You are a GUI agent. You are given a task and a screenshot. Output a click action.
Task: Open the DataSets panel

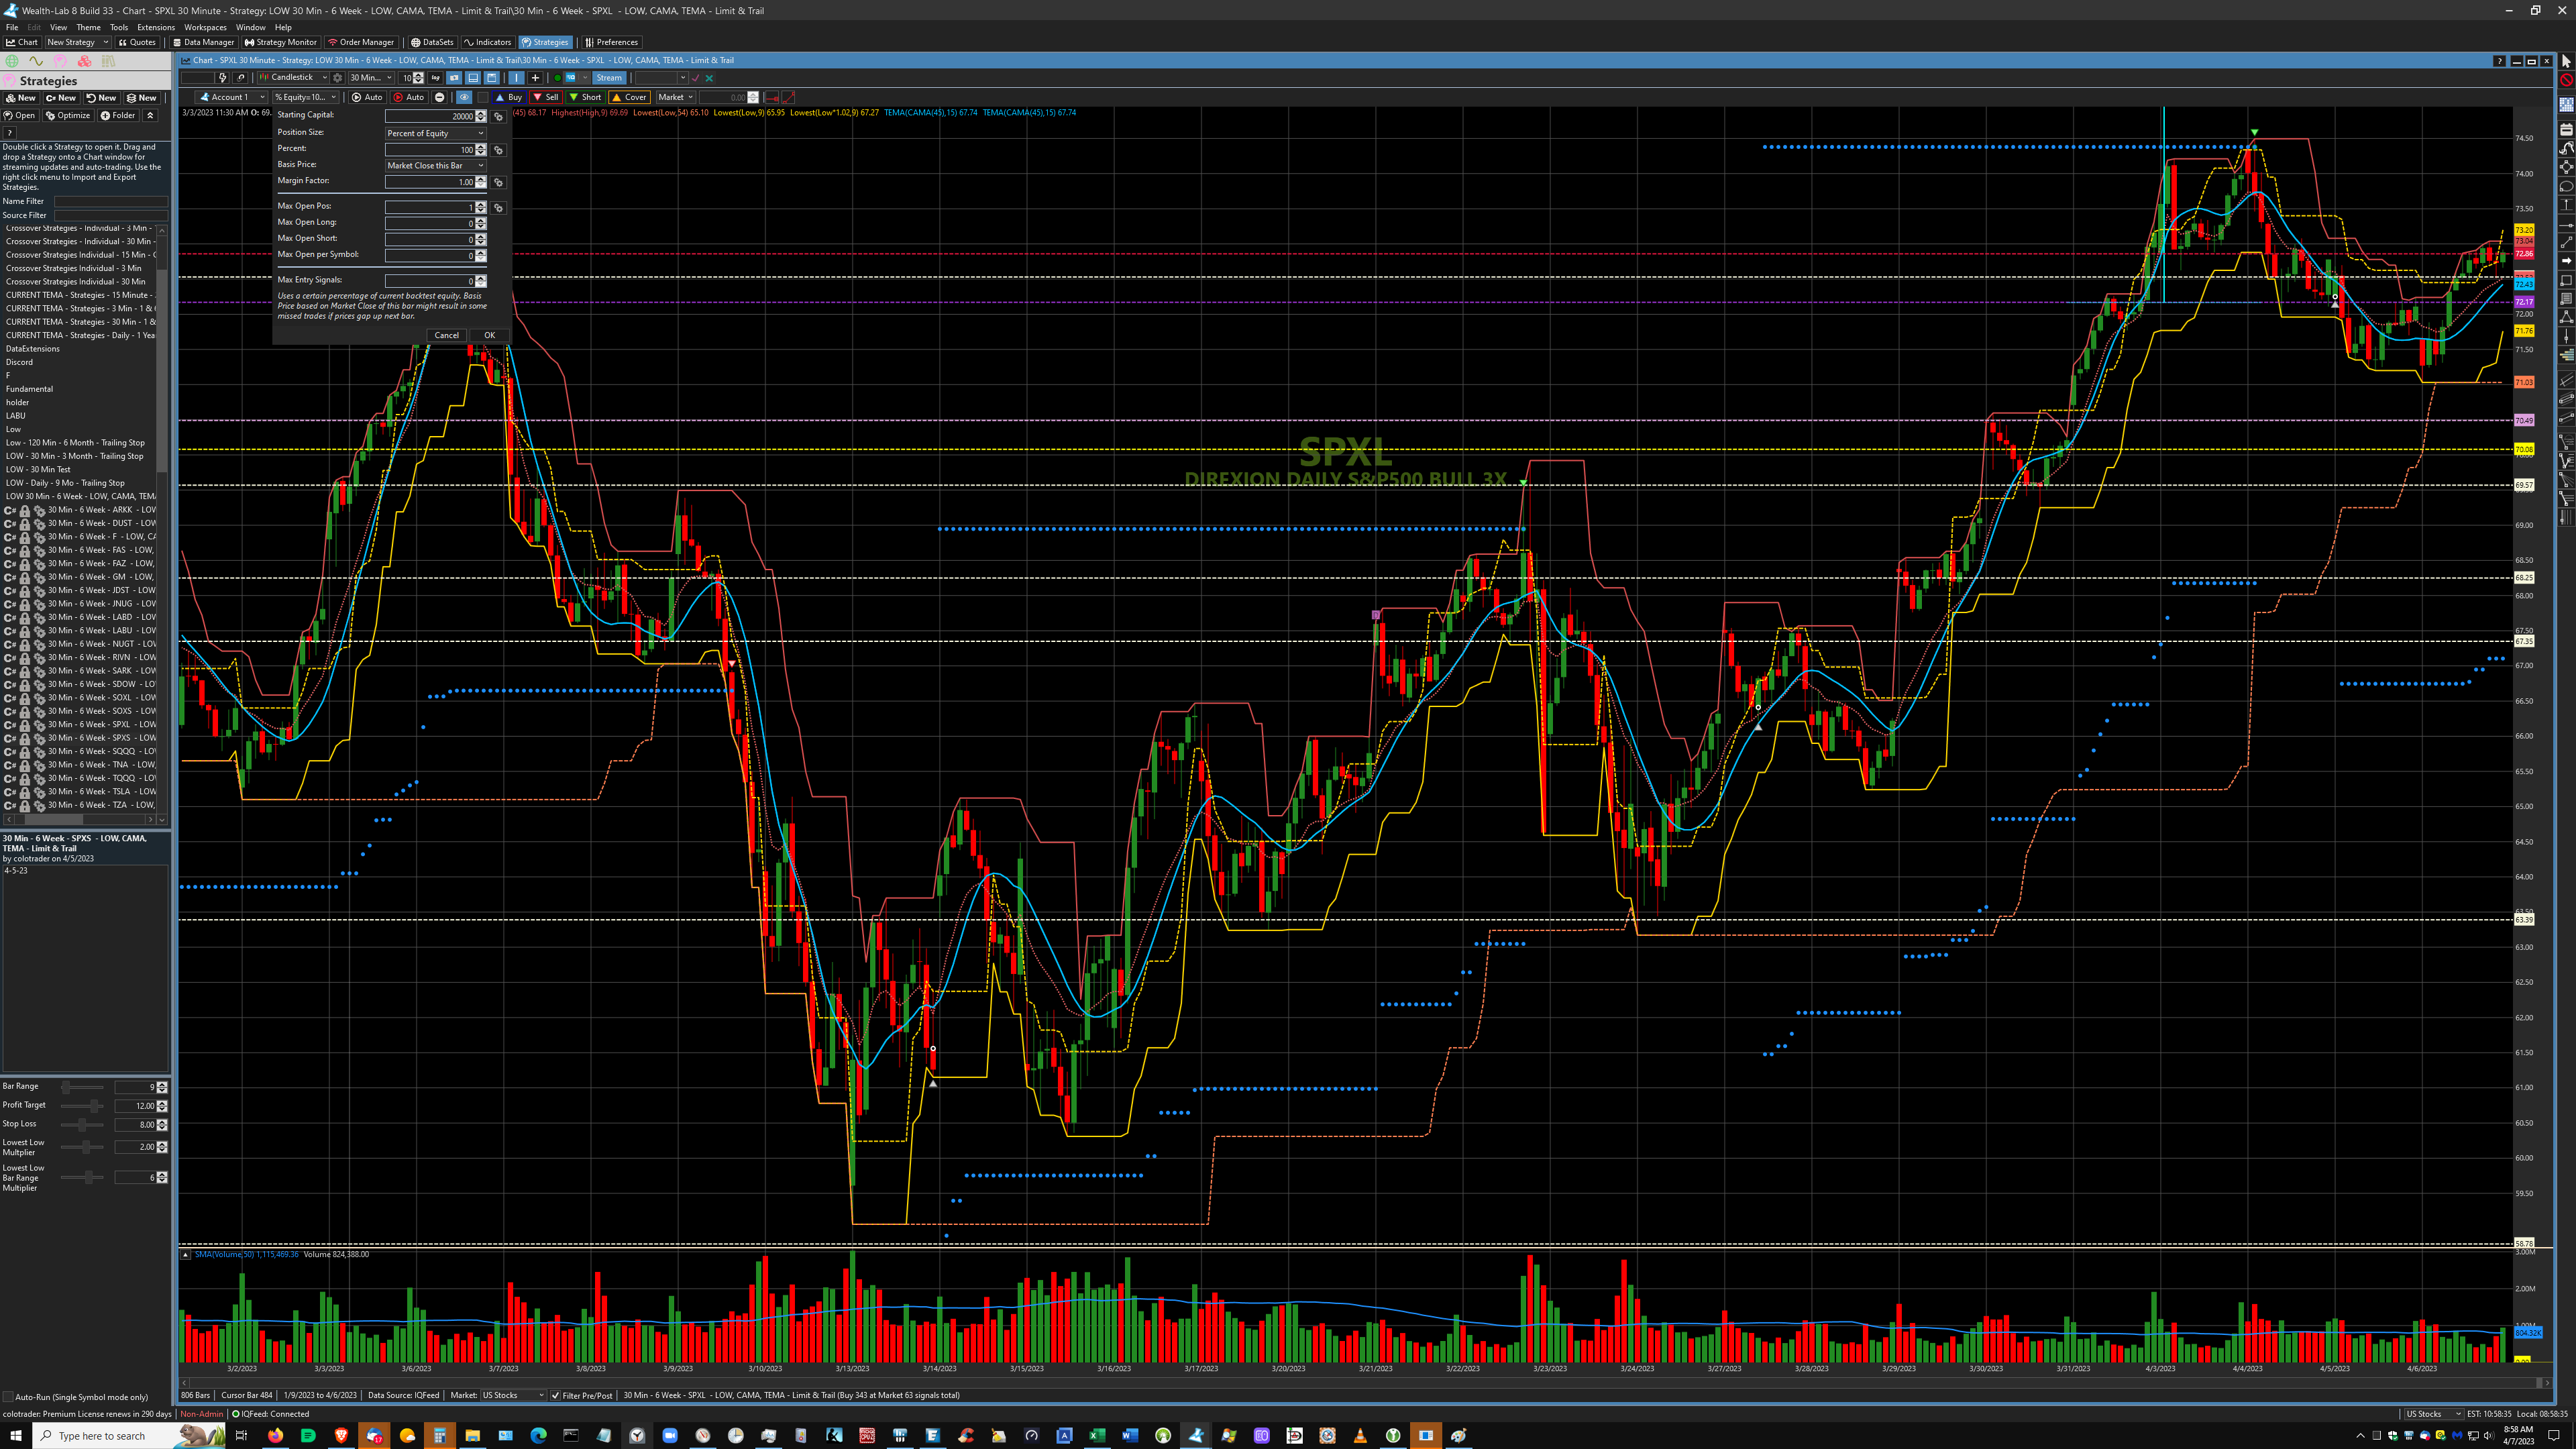tap(432, 42)
